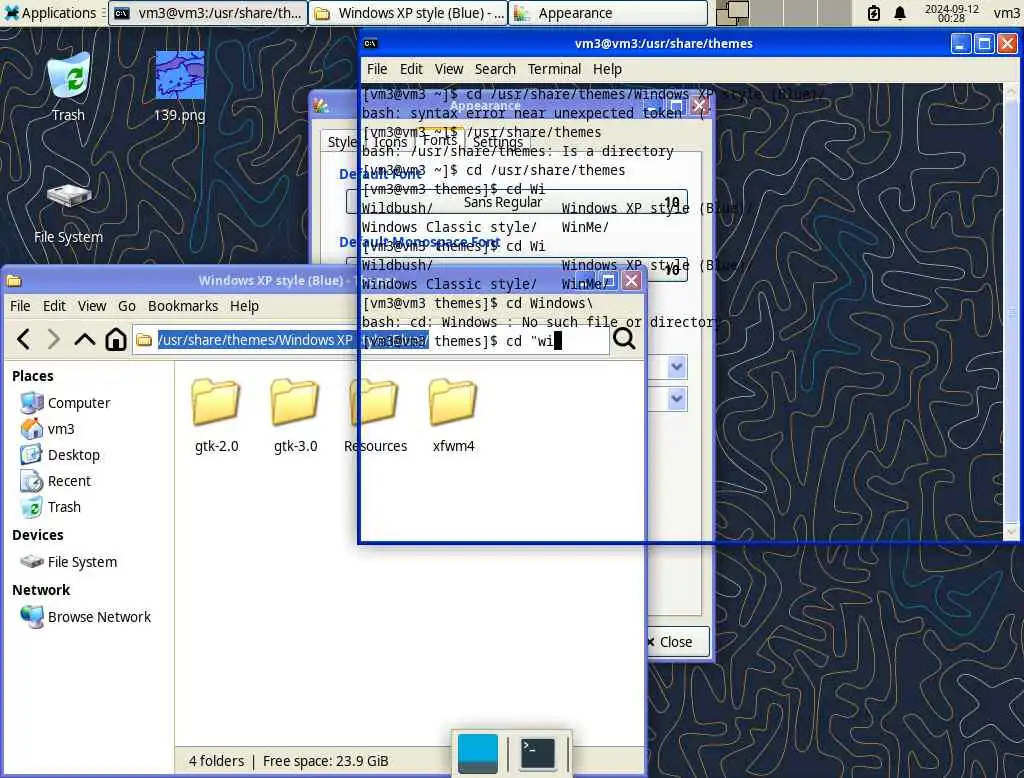1024x778 pixels.
Task: Open the terminal View menu
Action: 449,69
